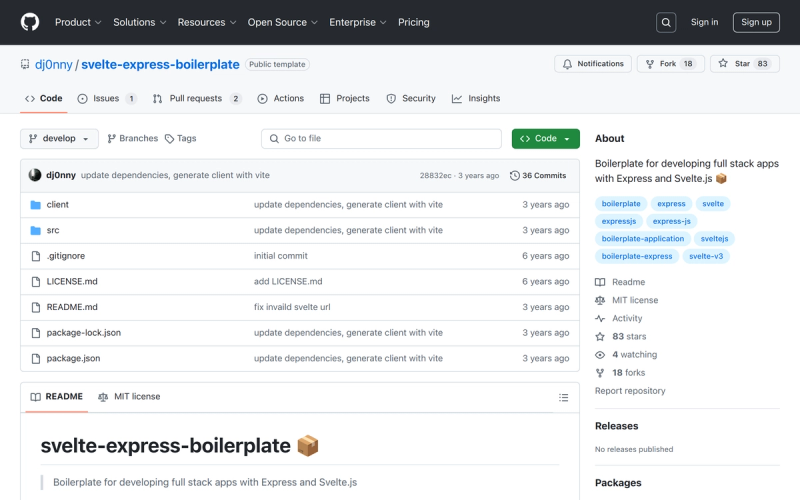The image size is (800, 500).
Task: Expand the Product menu
Action: pos(78,22)
